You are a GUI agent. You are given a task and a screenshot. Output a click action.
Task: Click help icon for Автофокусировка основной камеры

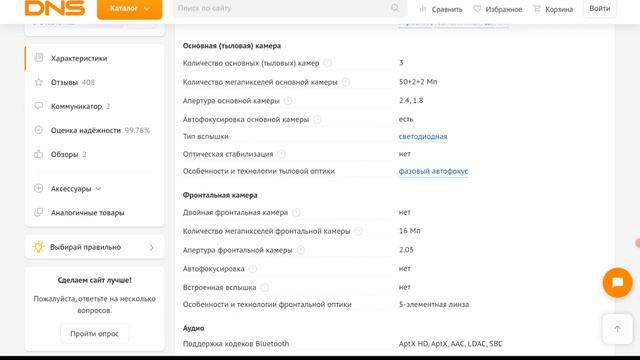317,120
